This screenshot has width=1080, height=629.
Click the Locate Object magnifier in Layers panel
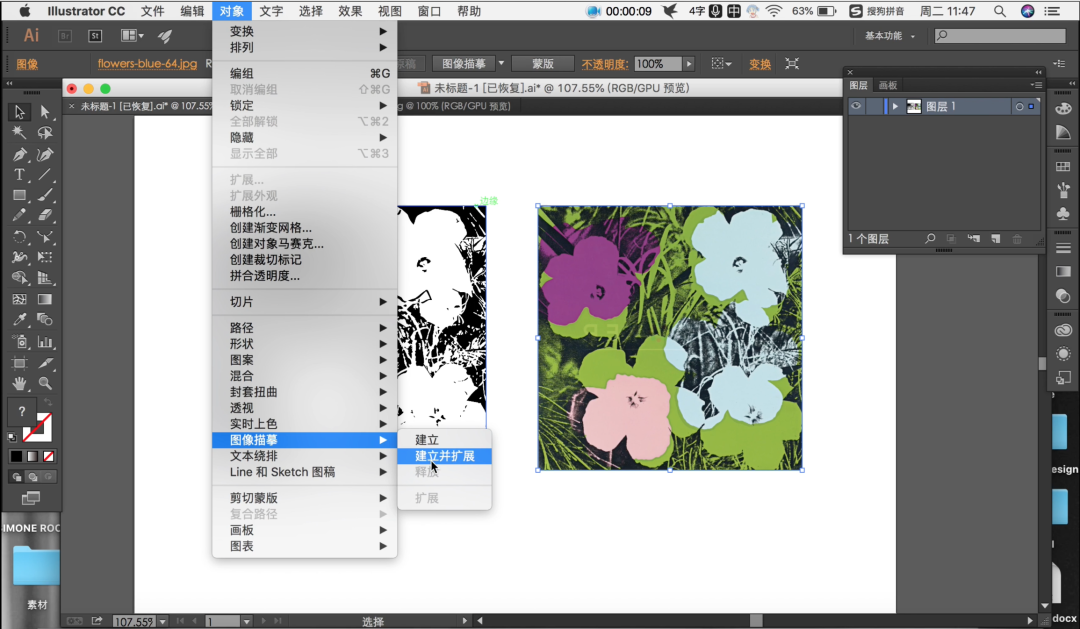[930, 238]
